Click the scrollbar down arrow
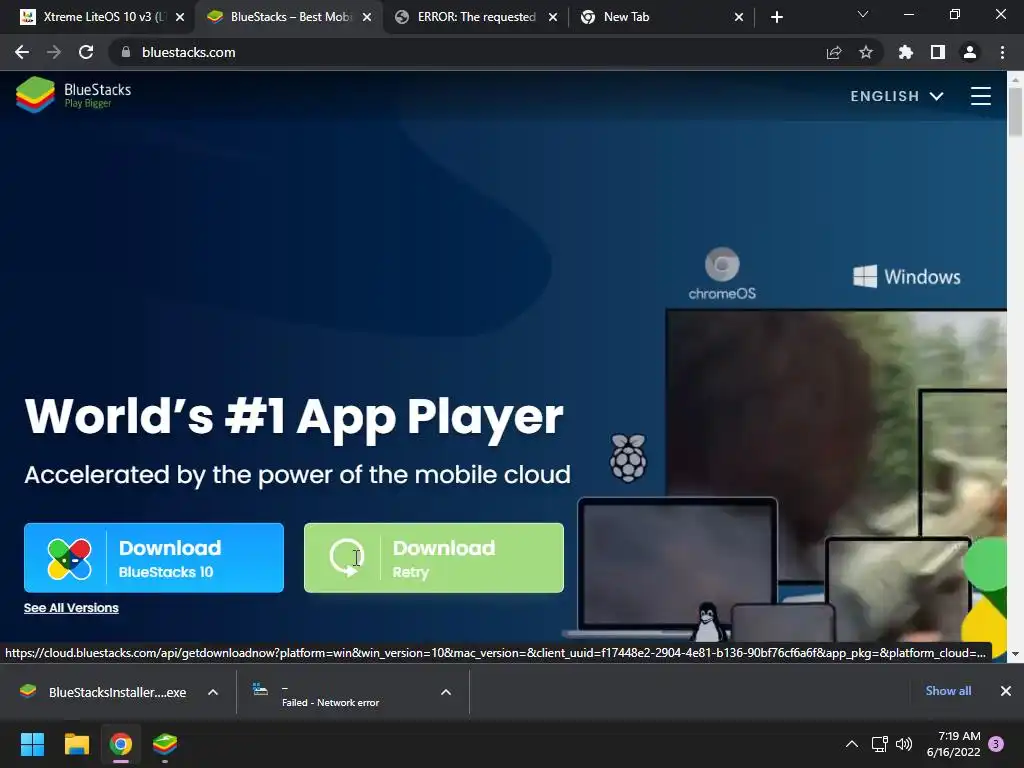The height and width of the screenshot is (768, 1024). (1015, 654)
